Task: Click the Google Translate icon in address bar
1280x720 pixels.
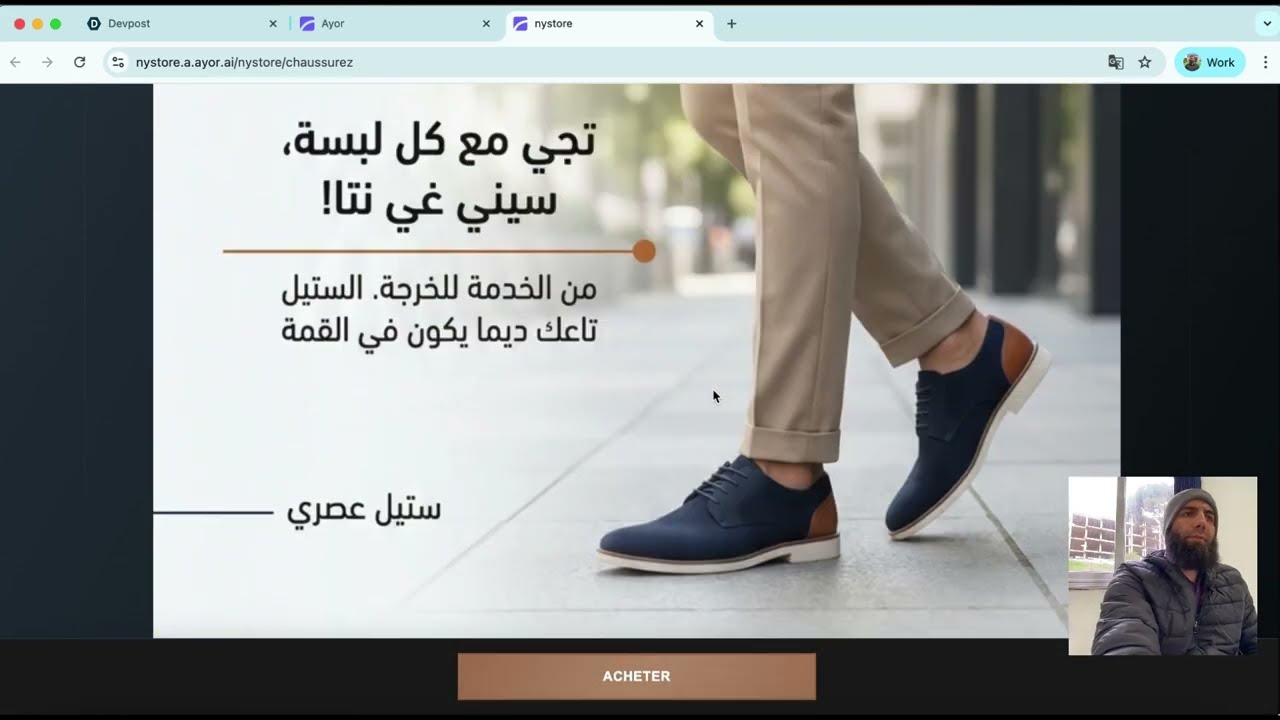Action: (1116, 62)
